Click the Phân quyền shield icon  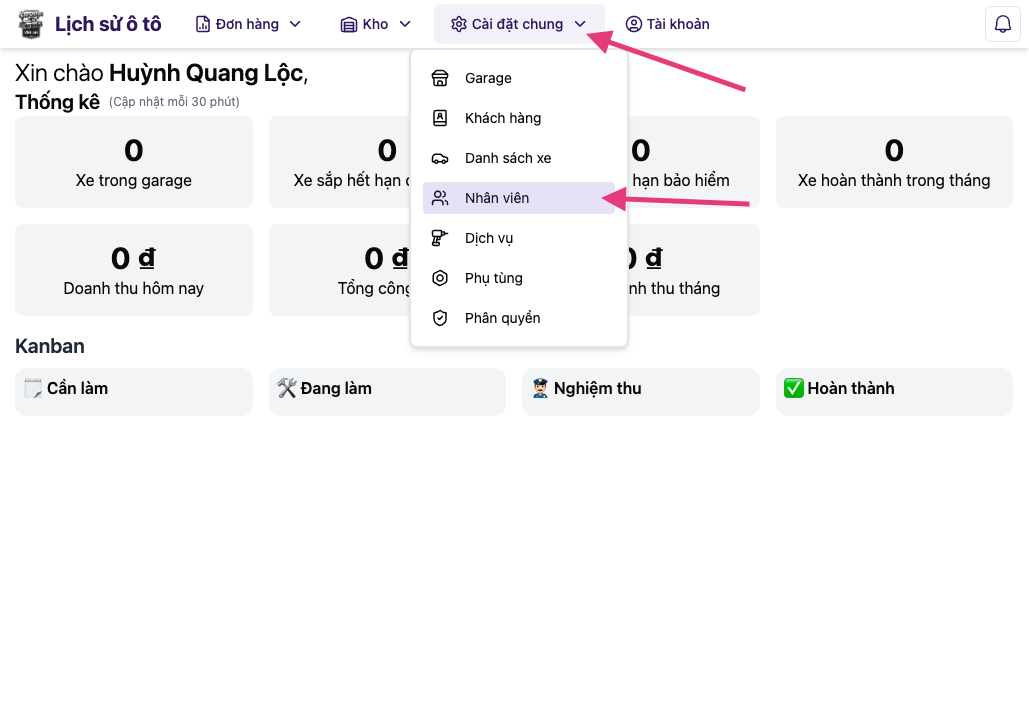440,318
